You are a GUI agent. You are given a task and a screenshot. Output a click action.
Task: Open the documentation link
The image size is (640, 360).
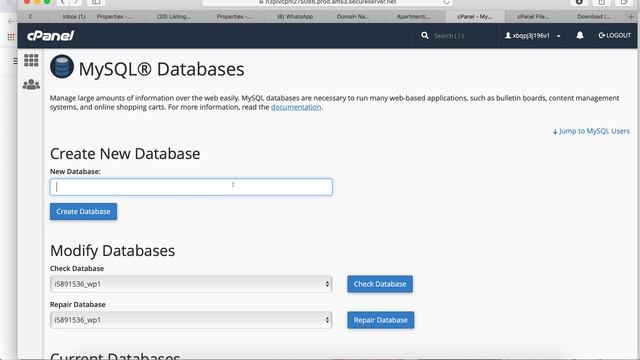(x=296, y=107)
